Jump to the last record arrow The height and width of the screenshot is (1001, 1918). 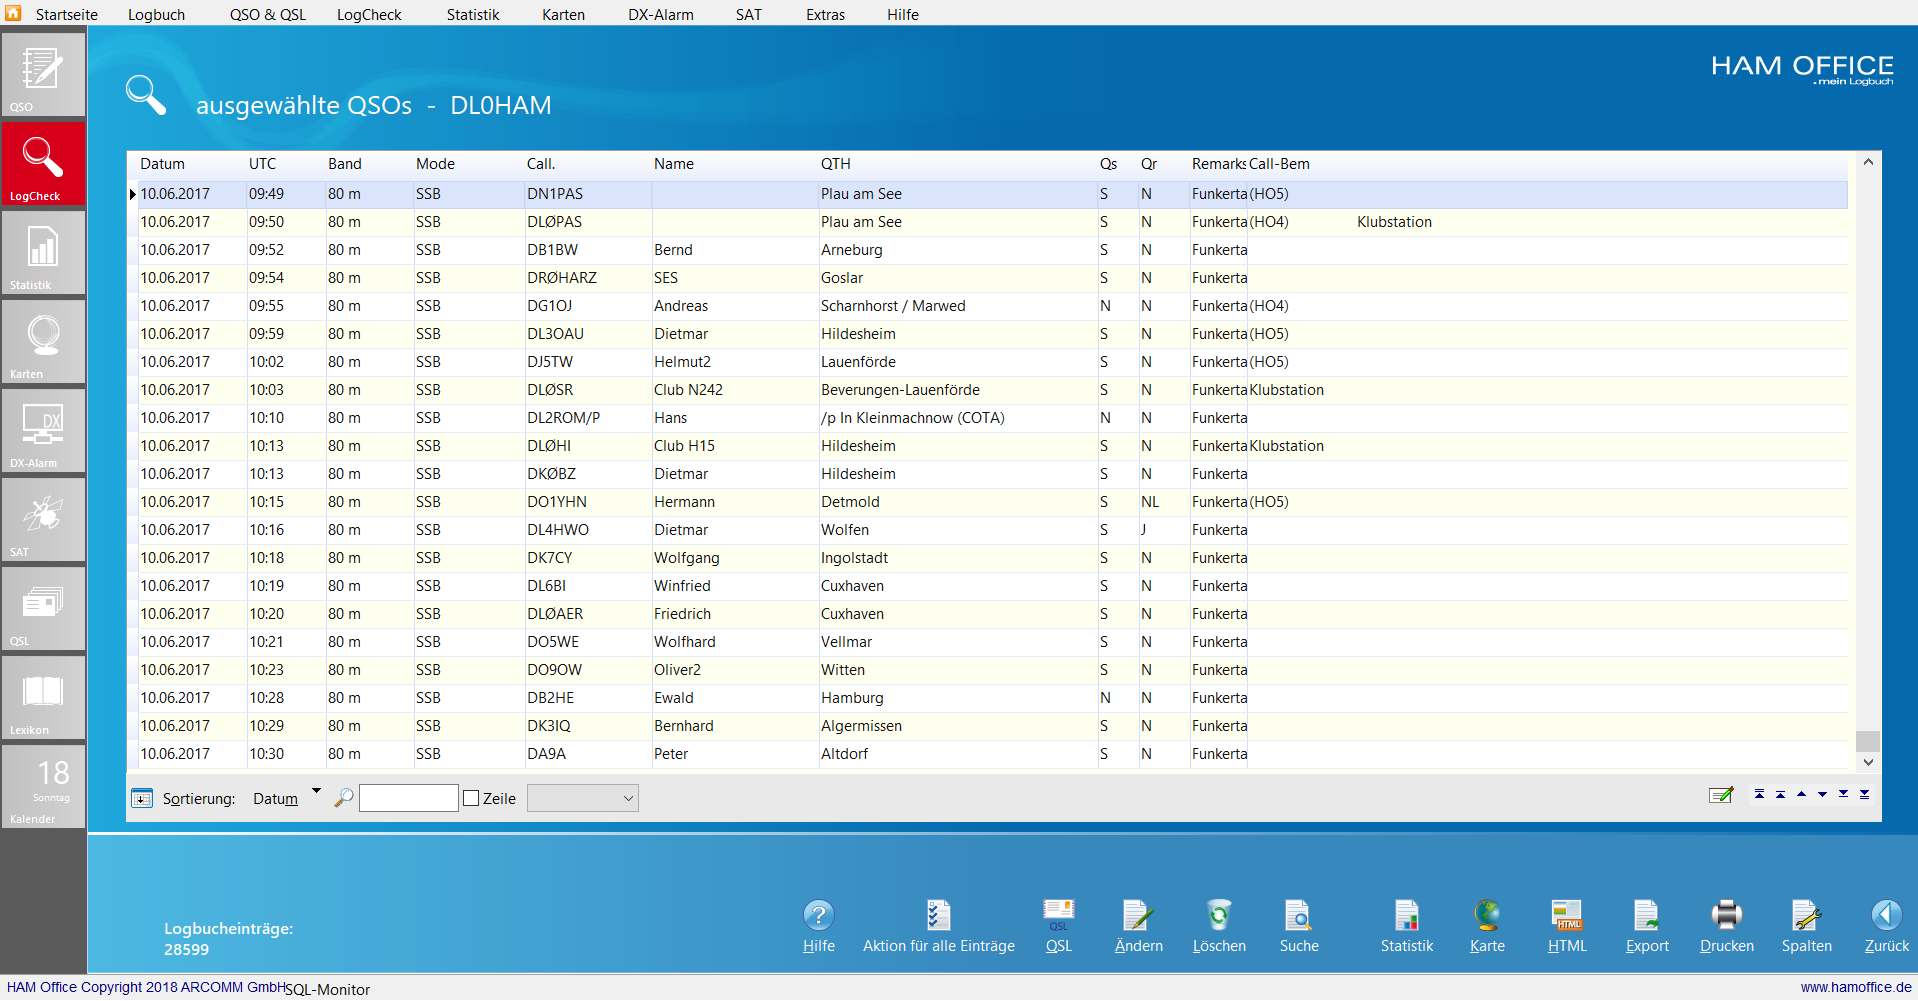[x=1864, y=794]
